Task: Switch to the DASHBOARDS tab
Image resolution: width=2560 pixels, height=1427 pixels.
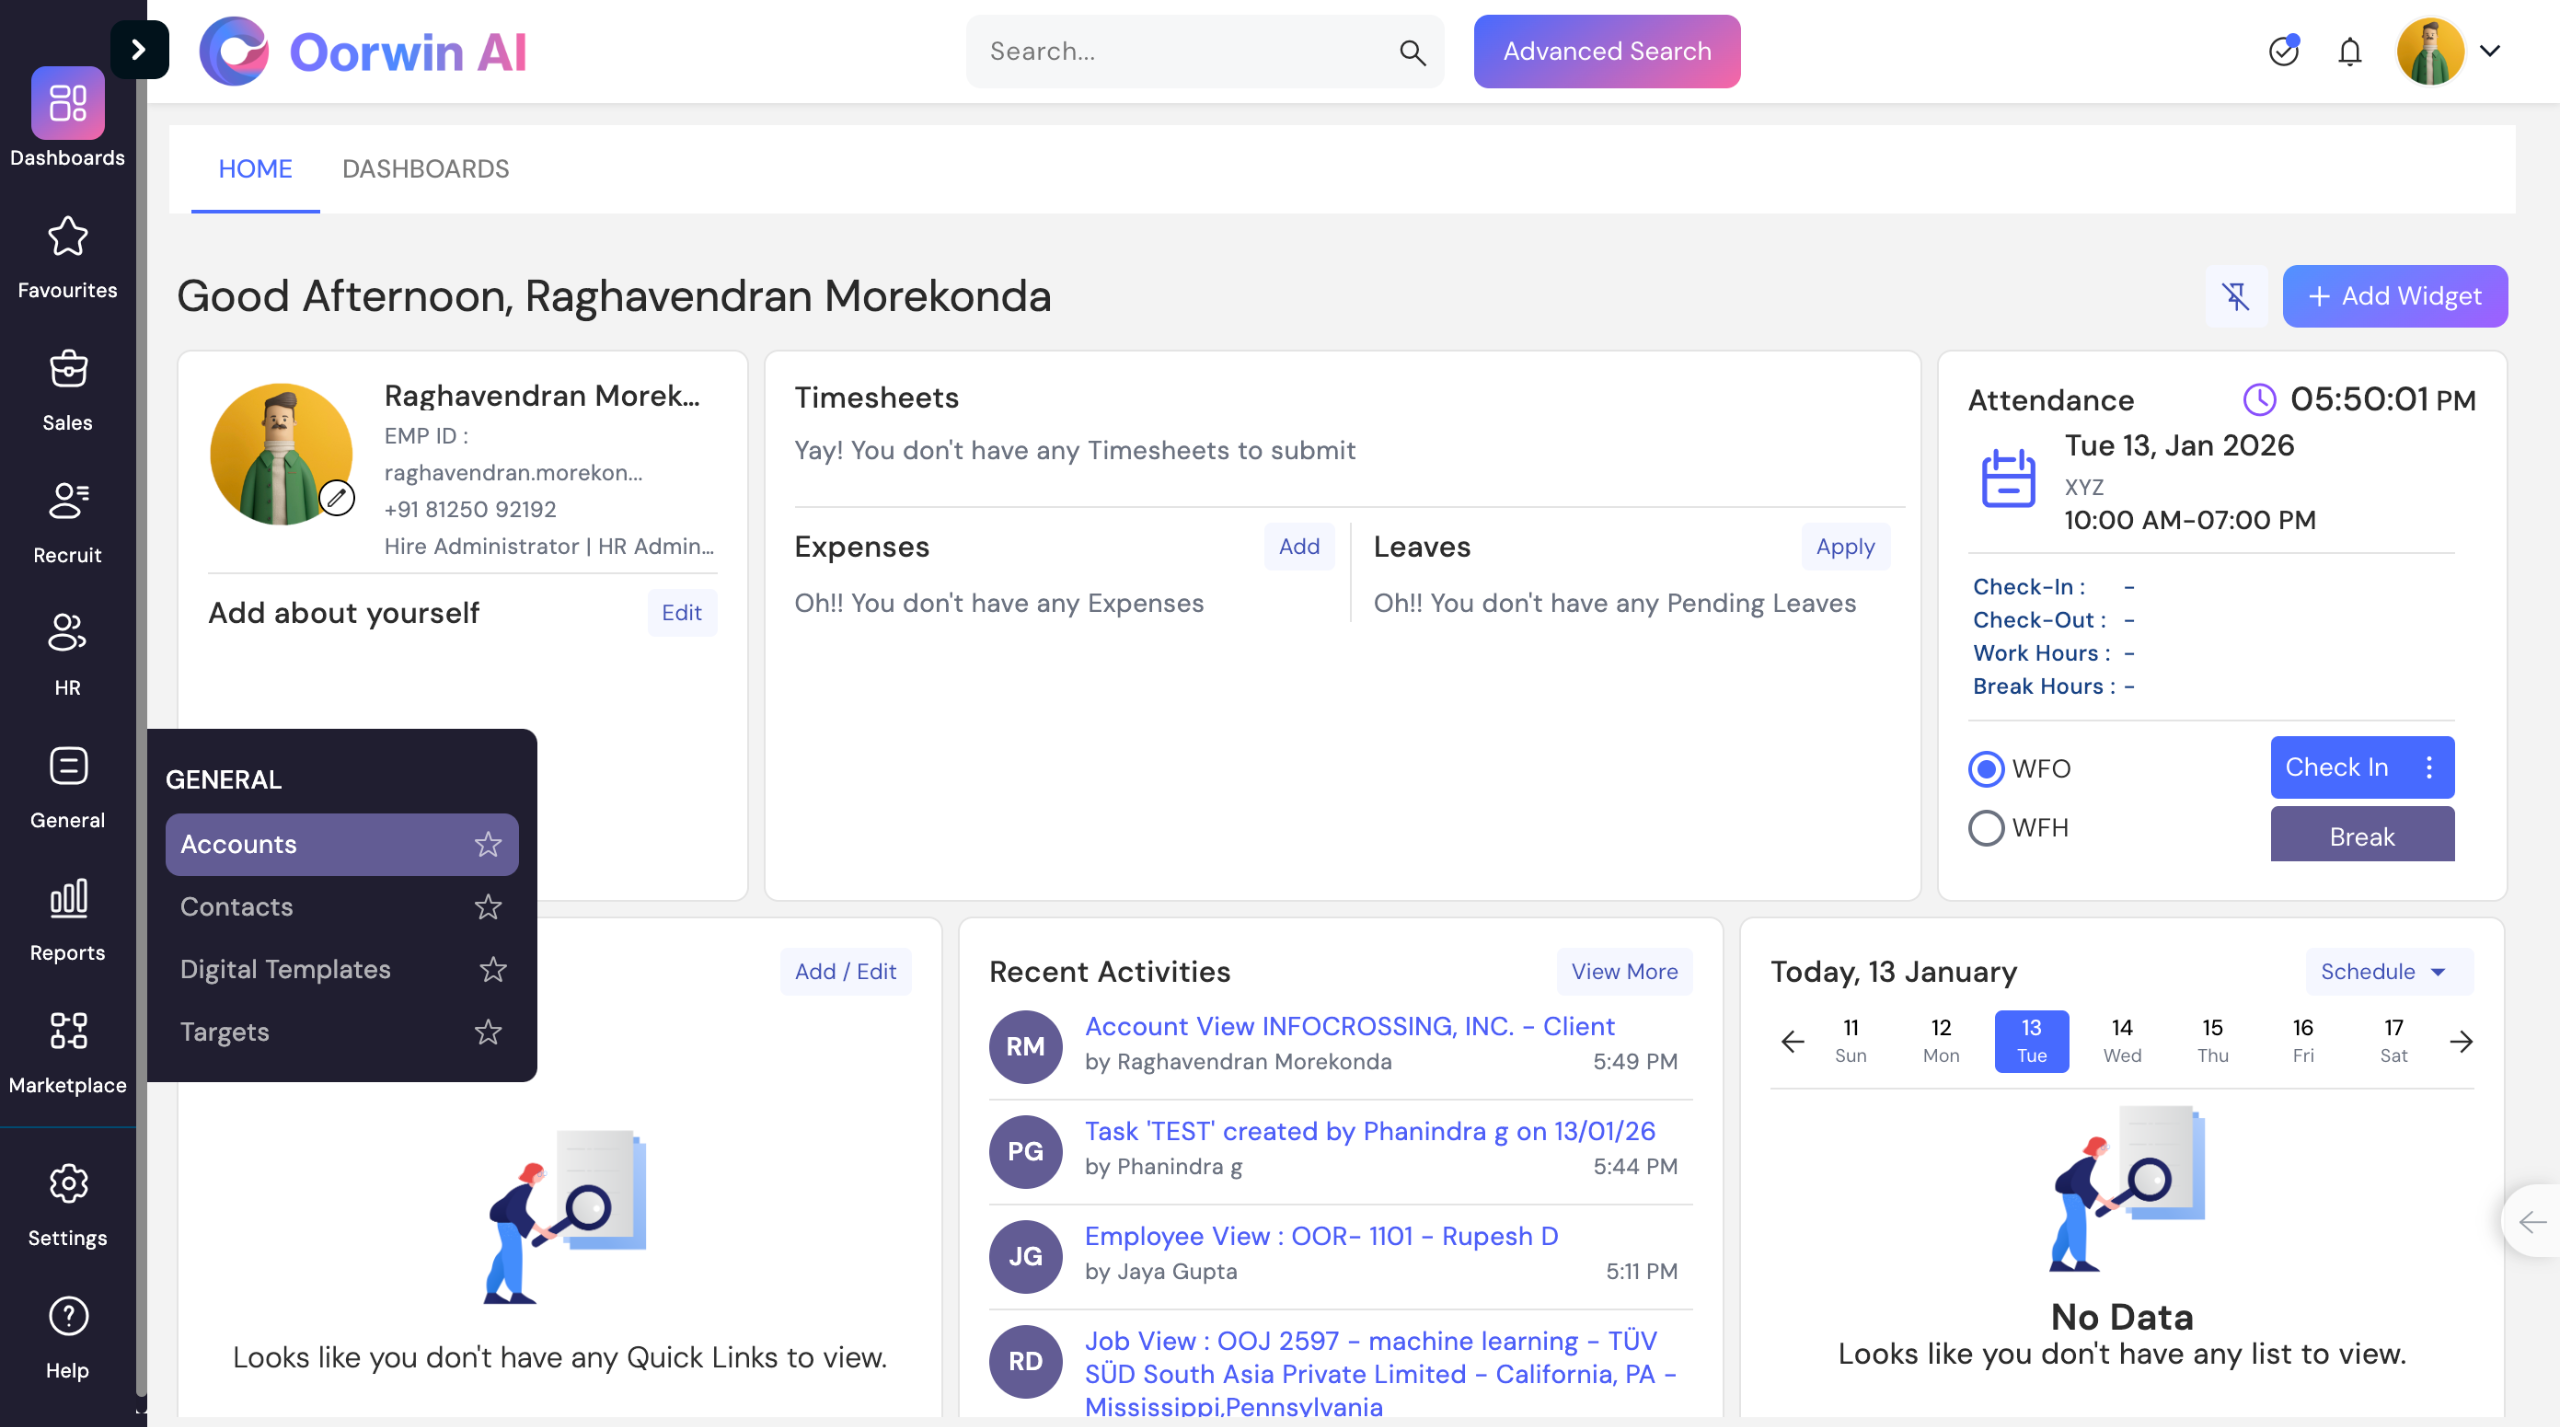Action: click(x=425, y=169)
